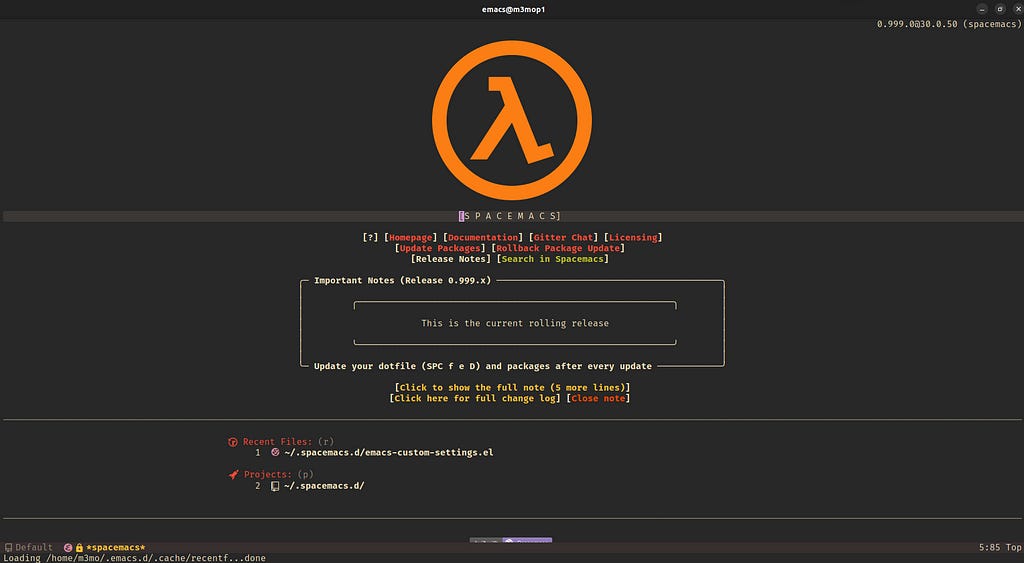Click the Loading recentf echo area message
The image size is (1024, 563).
[135, 558]
